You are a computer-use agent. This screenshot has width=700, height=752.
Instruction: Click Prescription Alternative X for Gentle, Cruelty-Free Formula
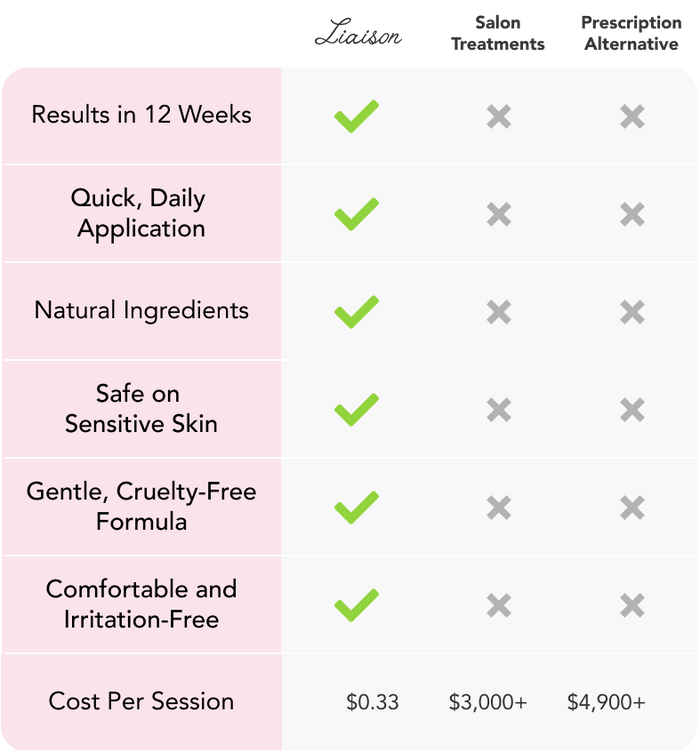coord(632,508)
